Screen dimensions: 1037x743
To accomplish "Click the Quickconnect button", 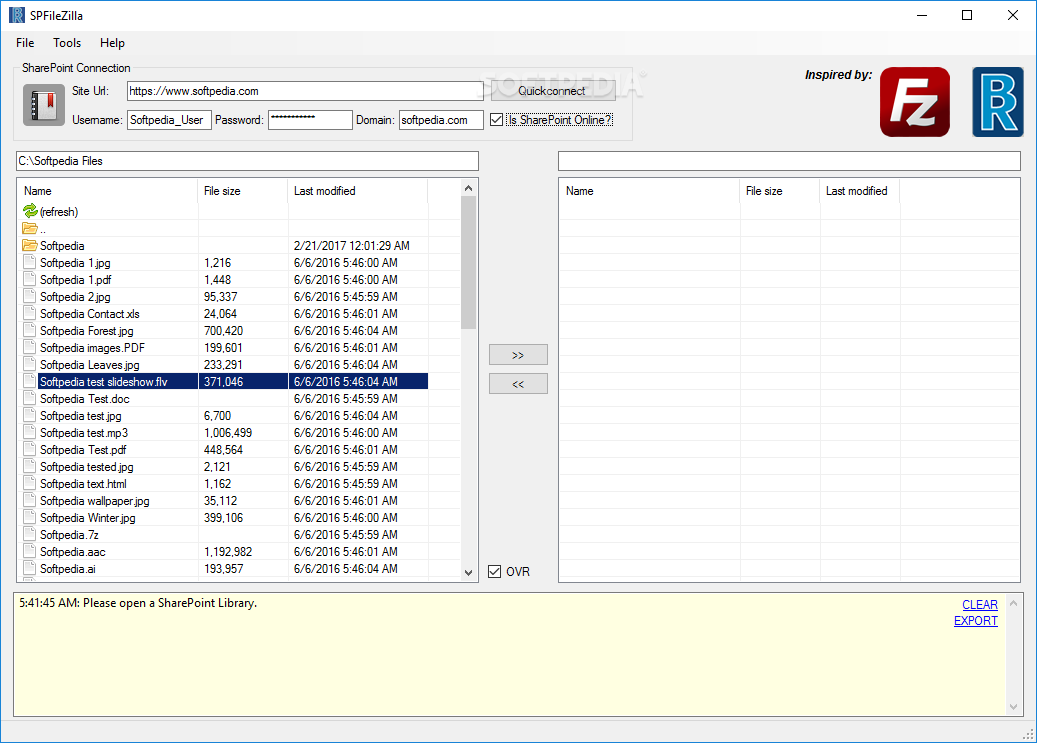I will point(553,91).
